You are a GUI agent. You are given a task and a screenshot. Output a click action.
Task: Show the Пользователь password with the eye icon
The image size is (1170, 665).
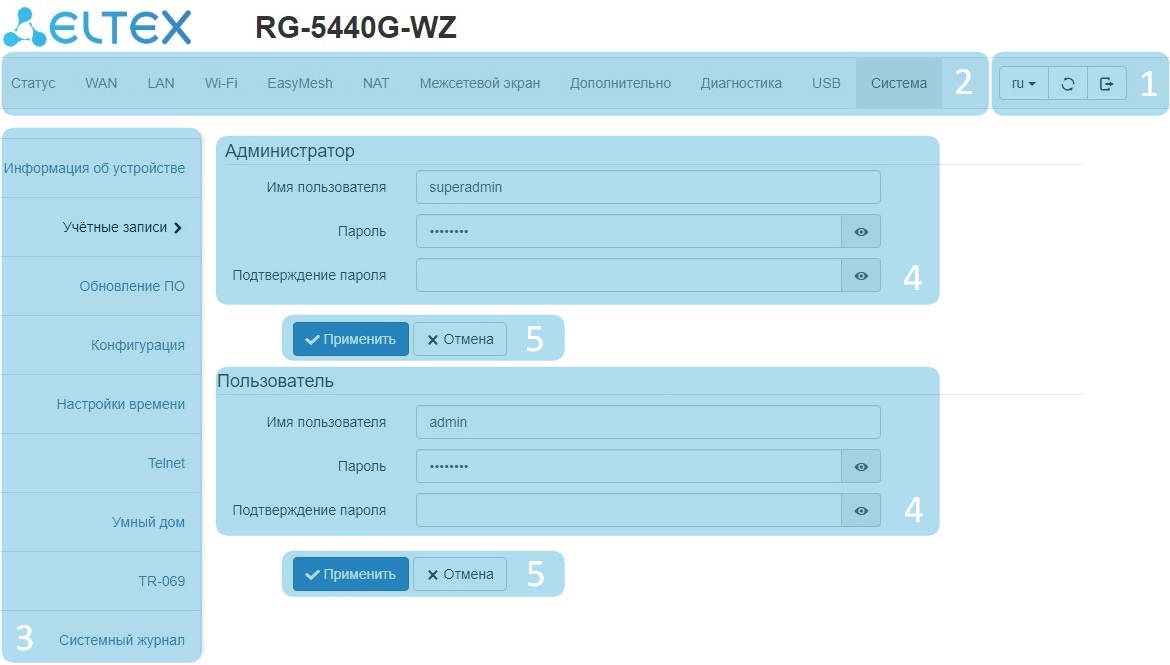[x=861, y=466]
